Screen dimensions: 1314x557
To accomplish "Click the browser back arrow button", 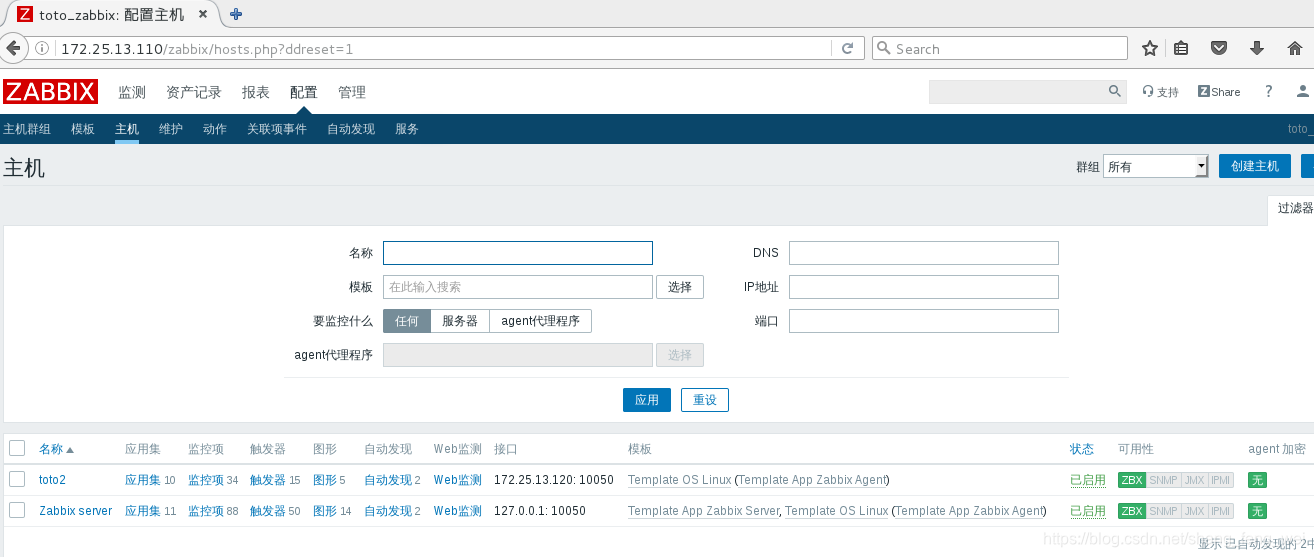I will coord(13,48).
